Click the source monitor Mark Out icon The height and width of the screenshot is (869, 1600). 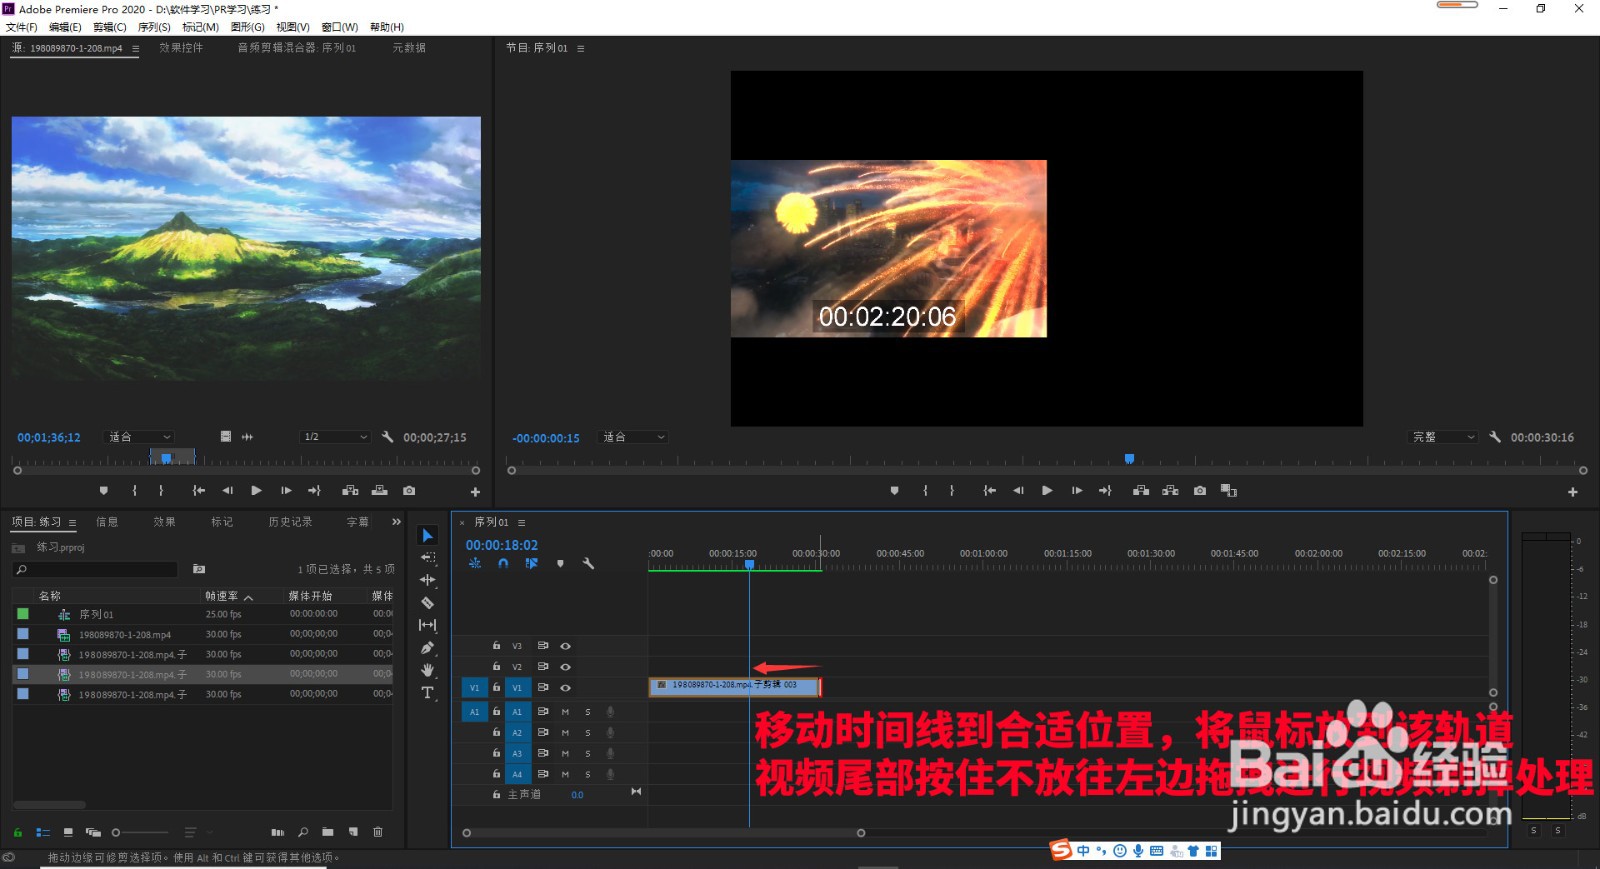[x=161, y=491]
